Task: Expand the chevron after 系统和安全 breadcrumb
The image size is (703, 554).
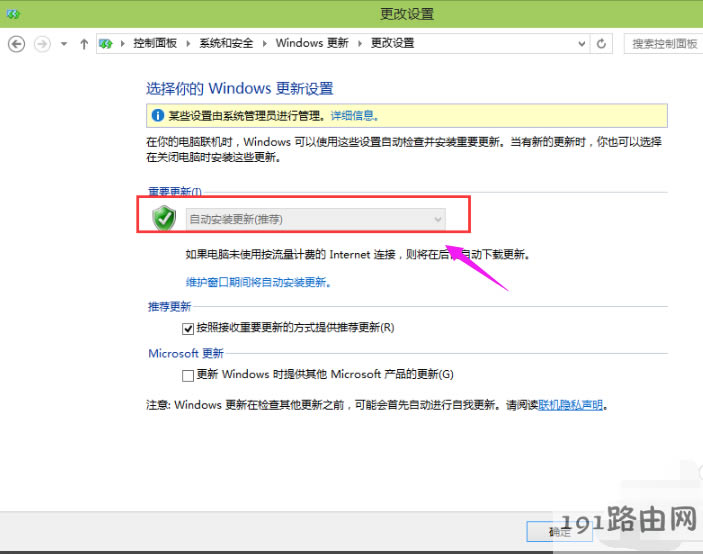Action: tap(265, 43)
